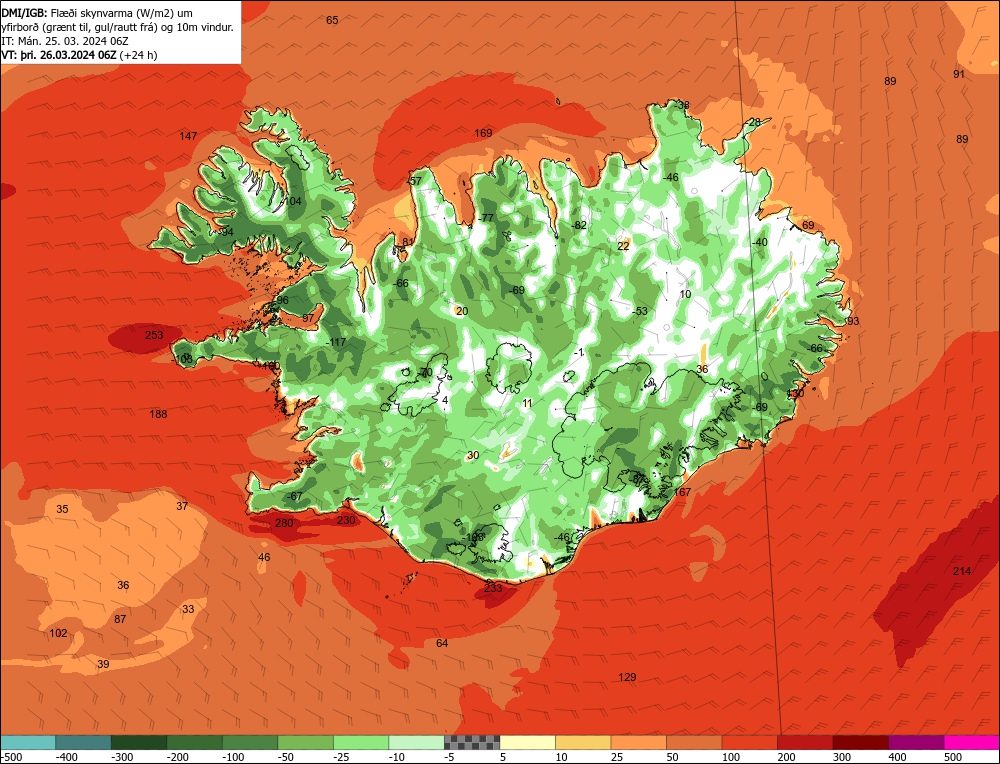Click the -117 value in west Iceland
Image resolution: width=1000 pixels, height=764 pixels.
pyautogui.click(x=335, y=342)
